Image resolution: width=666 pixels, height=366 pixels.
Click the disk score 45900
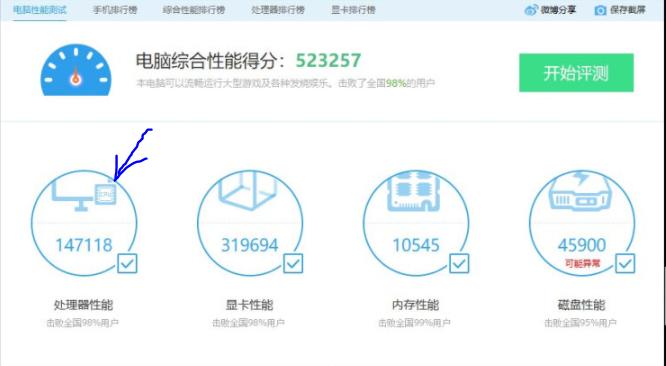pos(582,245)
